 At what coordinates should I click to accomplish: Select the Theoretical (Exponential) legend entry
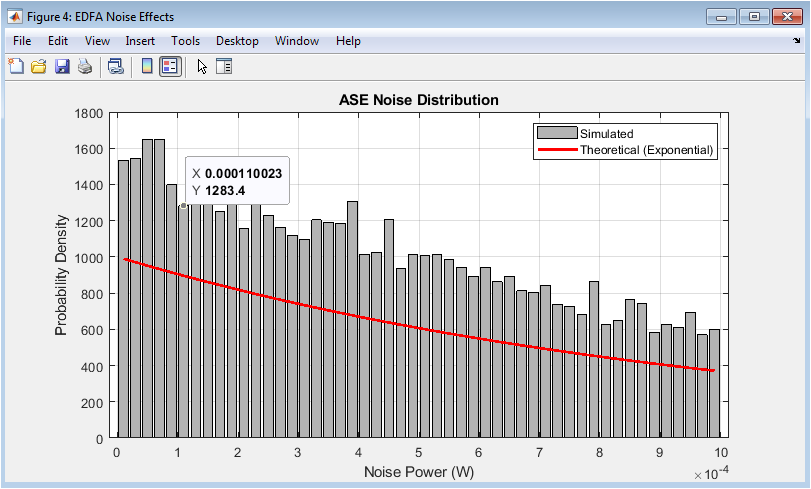pyautogui.click(x=646, y=150)
